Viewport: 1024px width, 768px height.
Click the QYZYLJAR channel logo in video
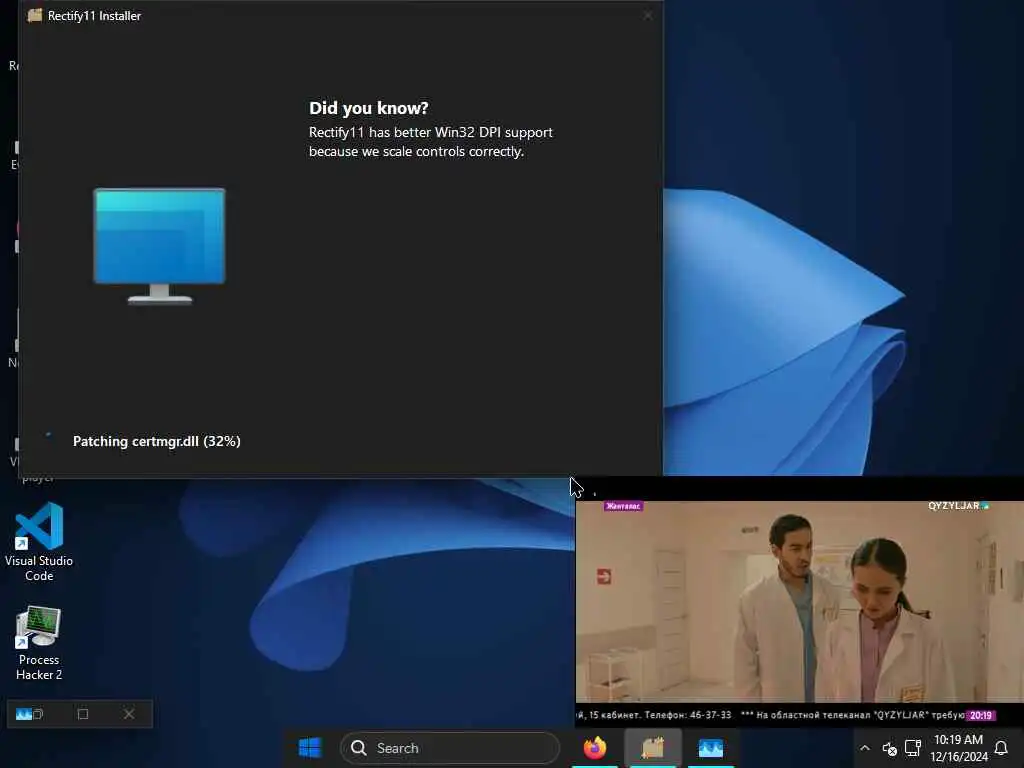pos(958,505)
